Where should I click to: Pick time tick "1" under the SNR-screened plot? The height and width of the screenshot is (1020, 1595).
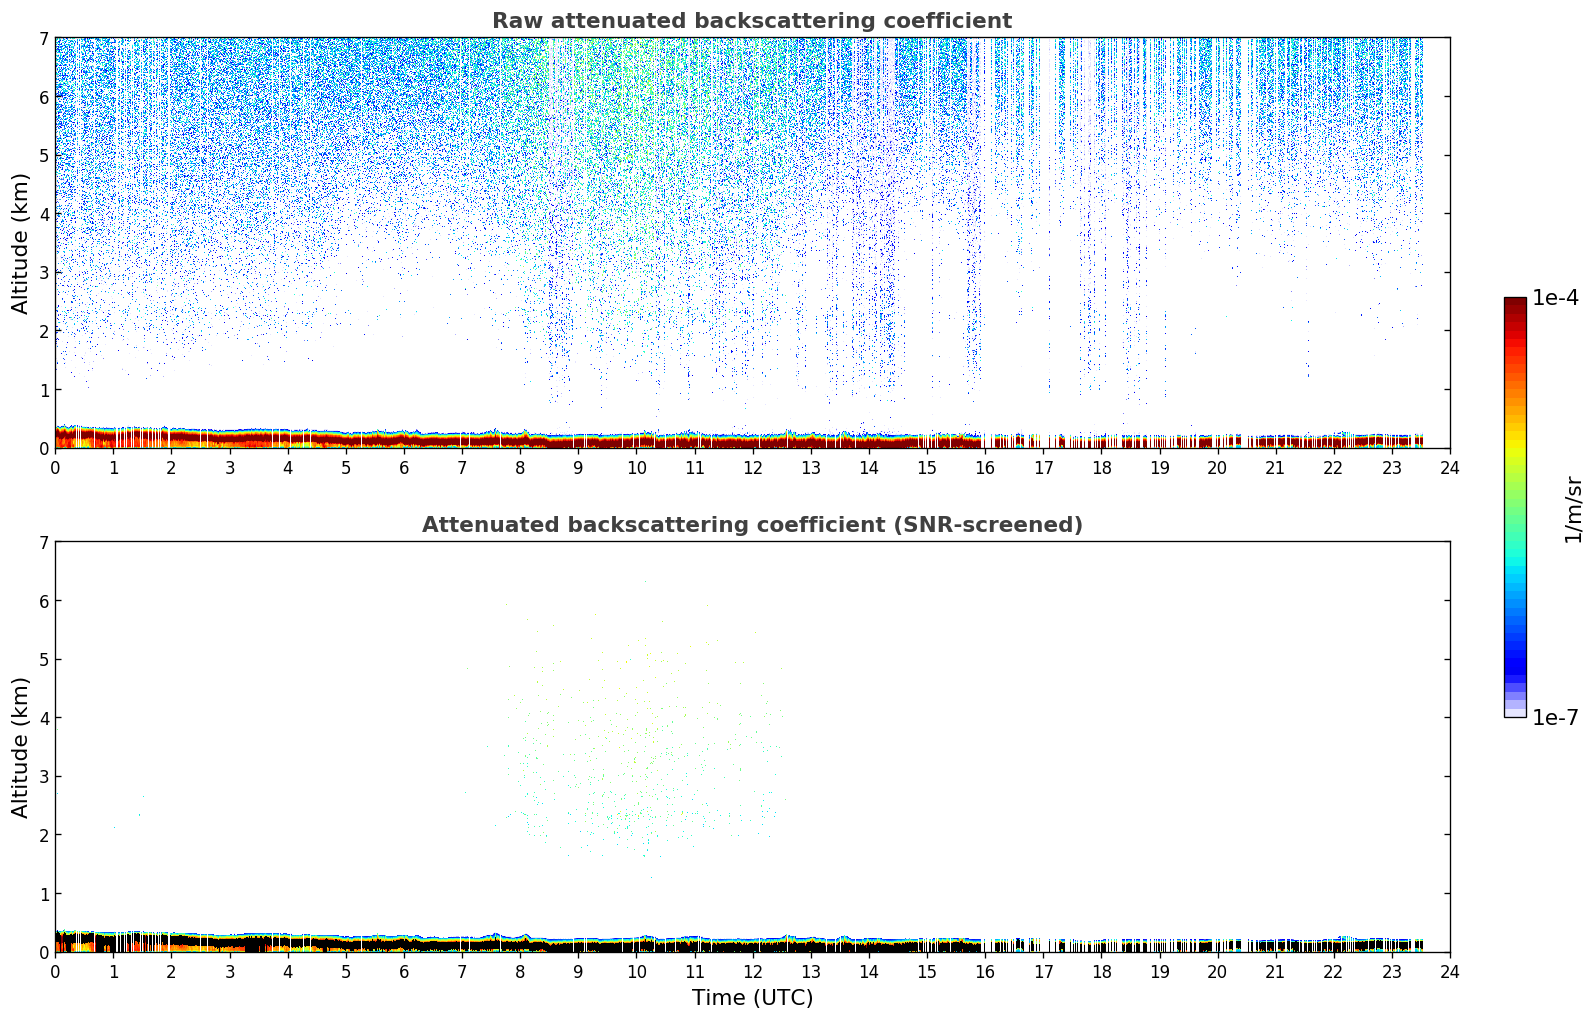tap(113, 972)
